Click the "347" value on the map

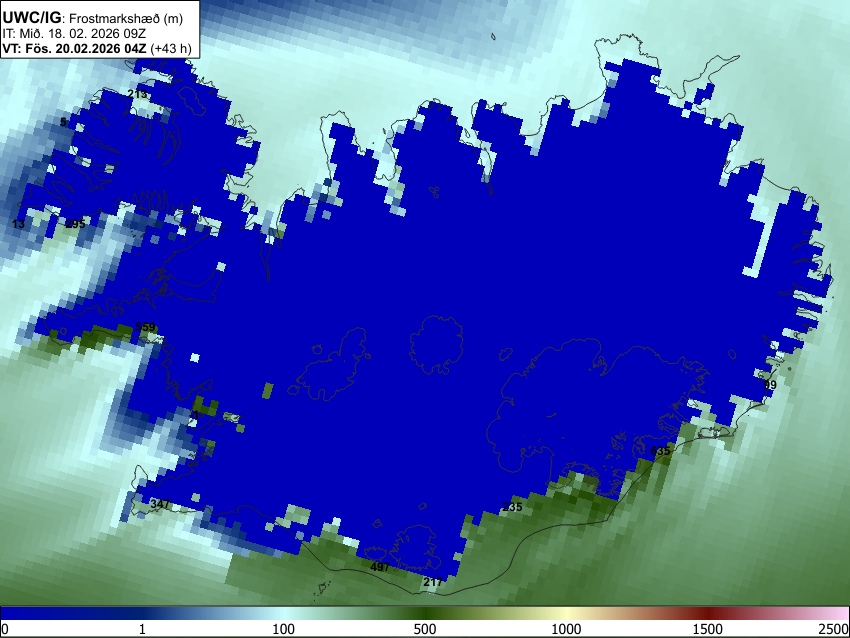159,504
